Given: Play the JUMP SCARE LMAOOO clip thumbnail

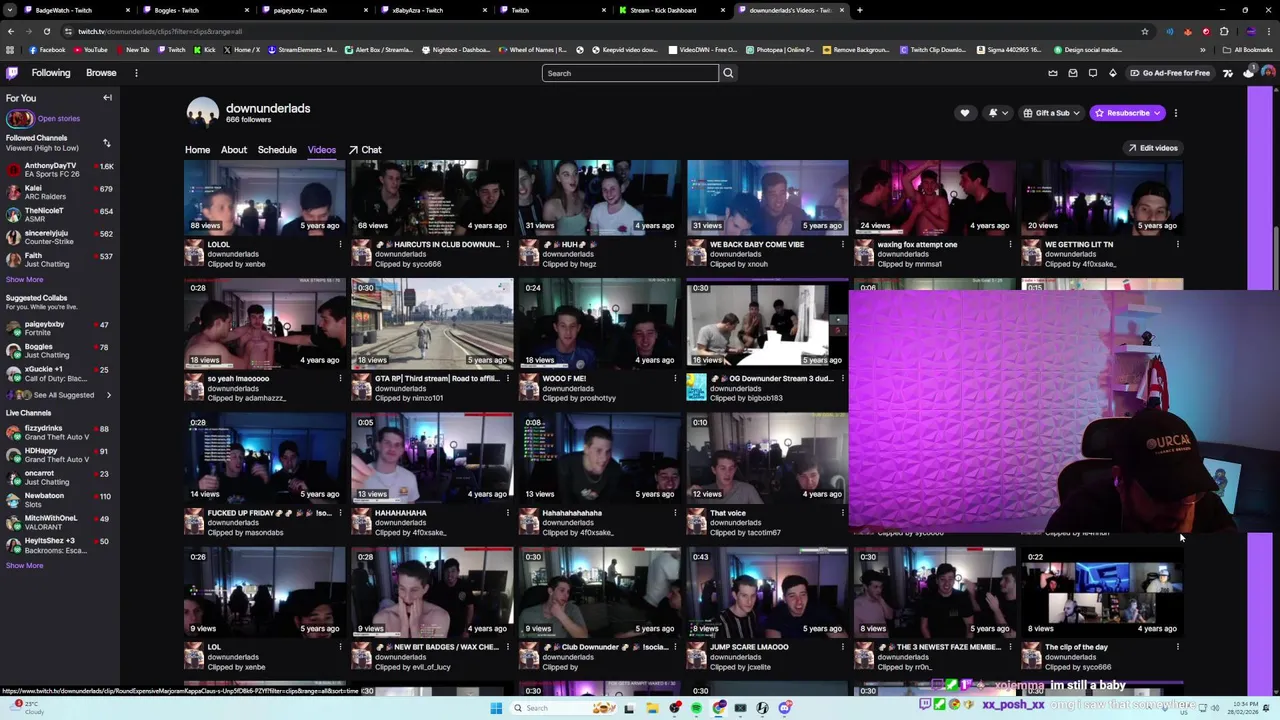Looking at the screenshot, I should (x=767, y=592).
